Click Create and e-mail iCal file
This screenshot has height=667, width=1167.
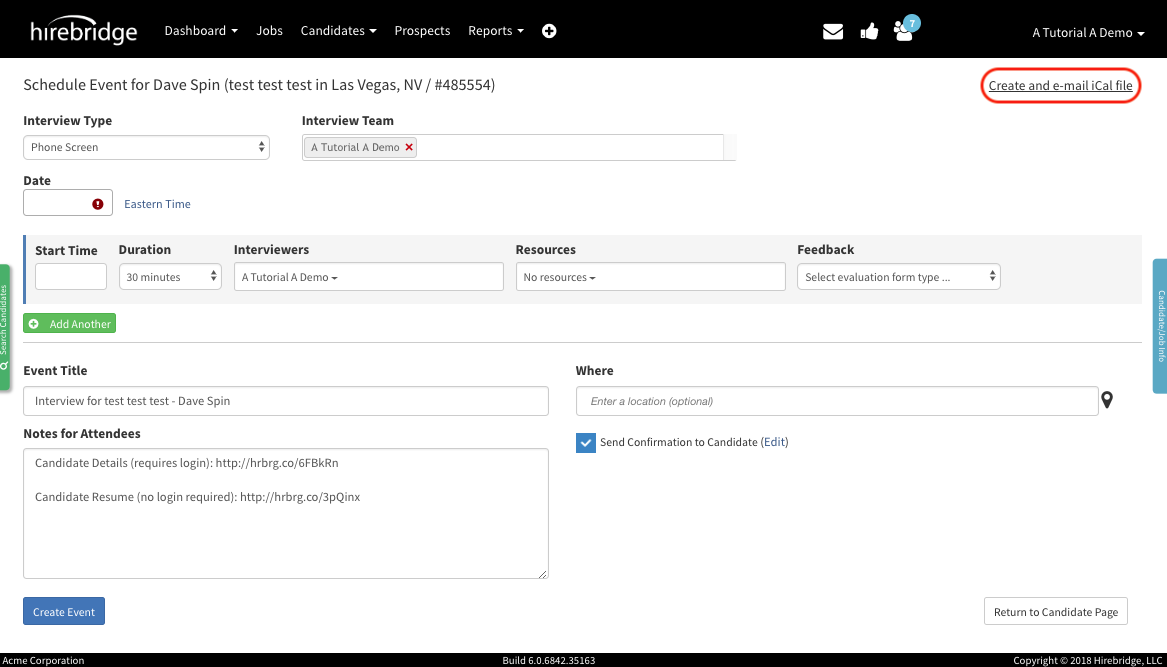[x=1060, y=86]
